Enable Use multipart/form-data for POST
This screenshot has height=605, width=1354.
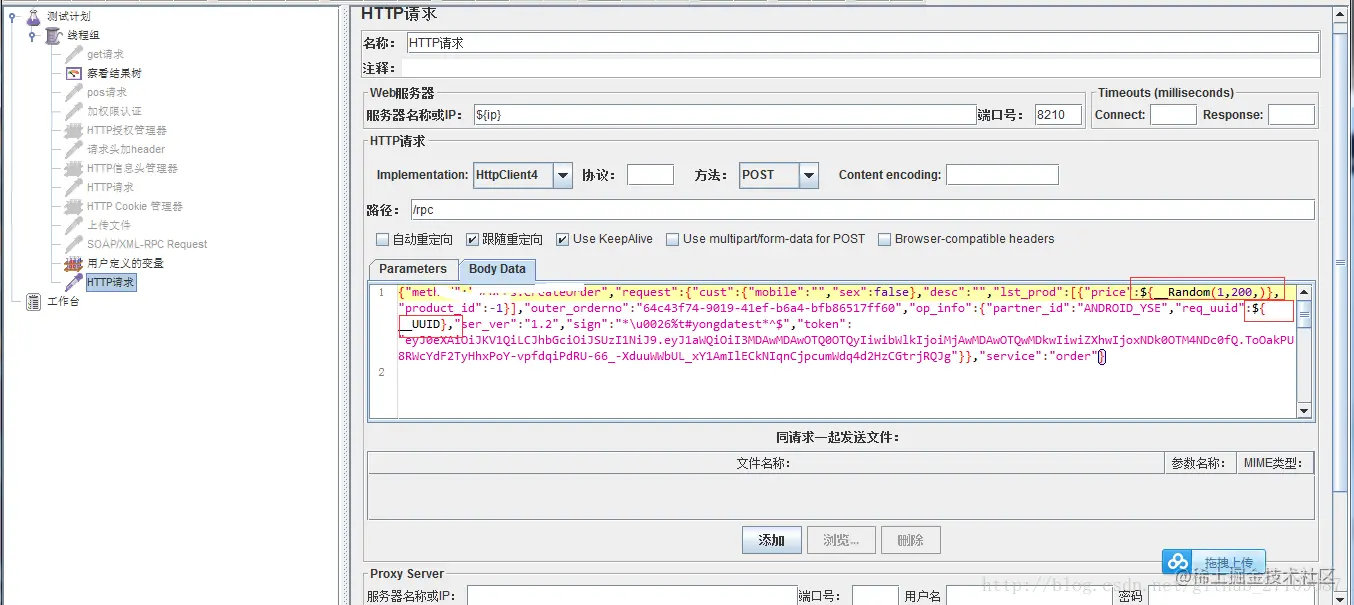coord(673,239)
